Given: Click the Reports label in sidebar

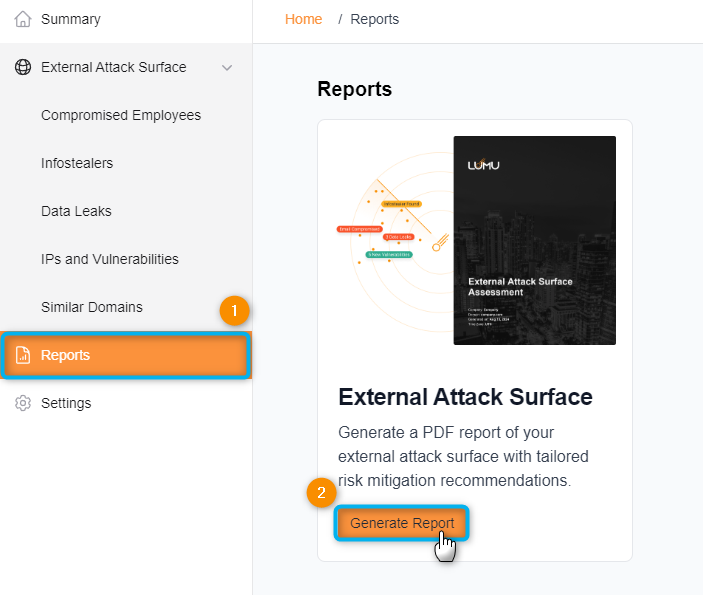Looking at the screenshot, I should click(65, 355).
